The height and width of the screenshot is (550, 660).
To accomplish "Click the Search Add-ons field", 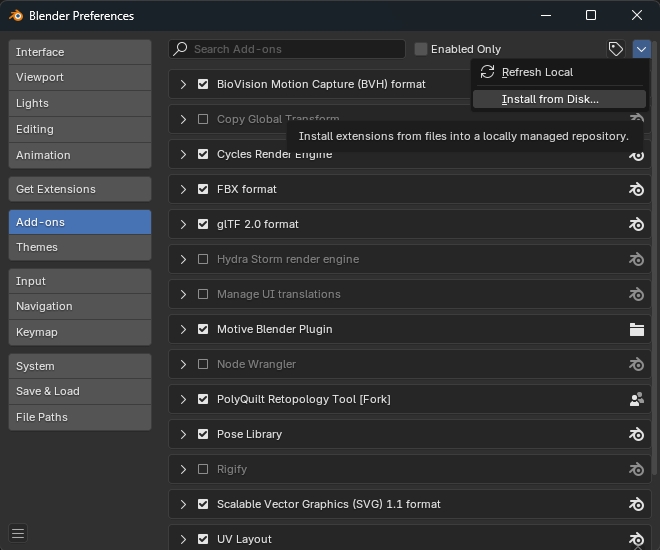I will coord(295,49).
